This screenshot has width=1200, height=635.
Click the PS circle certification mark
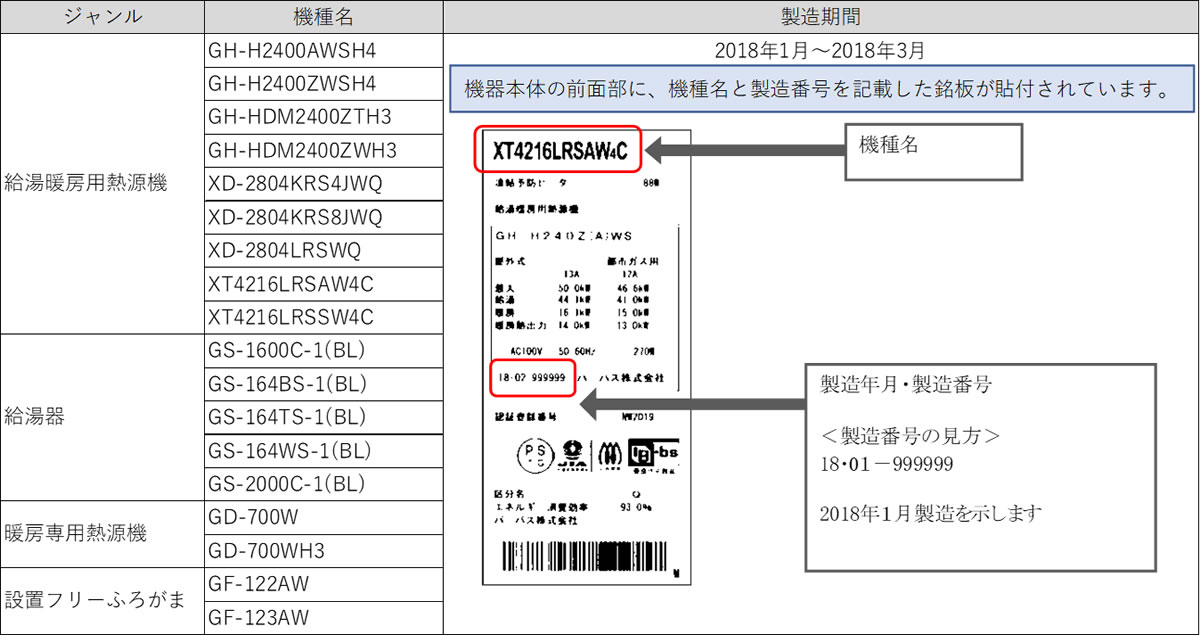533,455
